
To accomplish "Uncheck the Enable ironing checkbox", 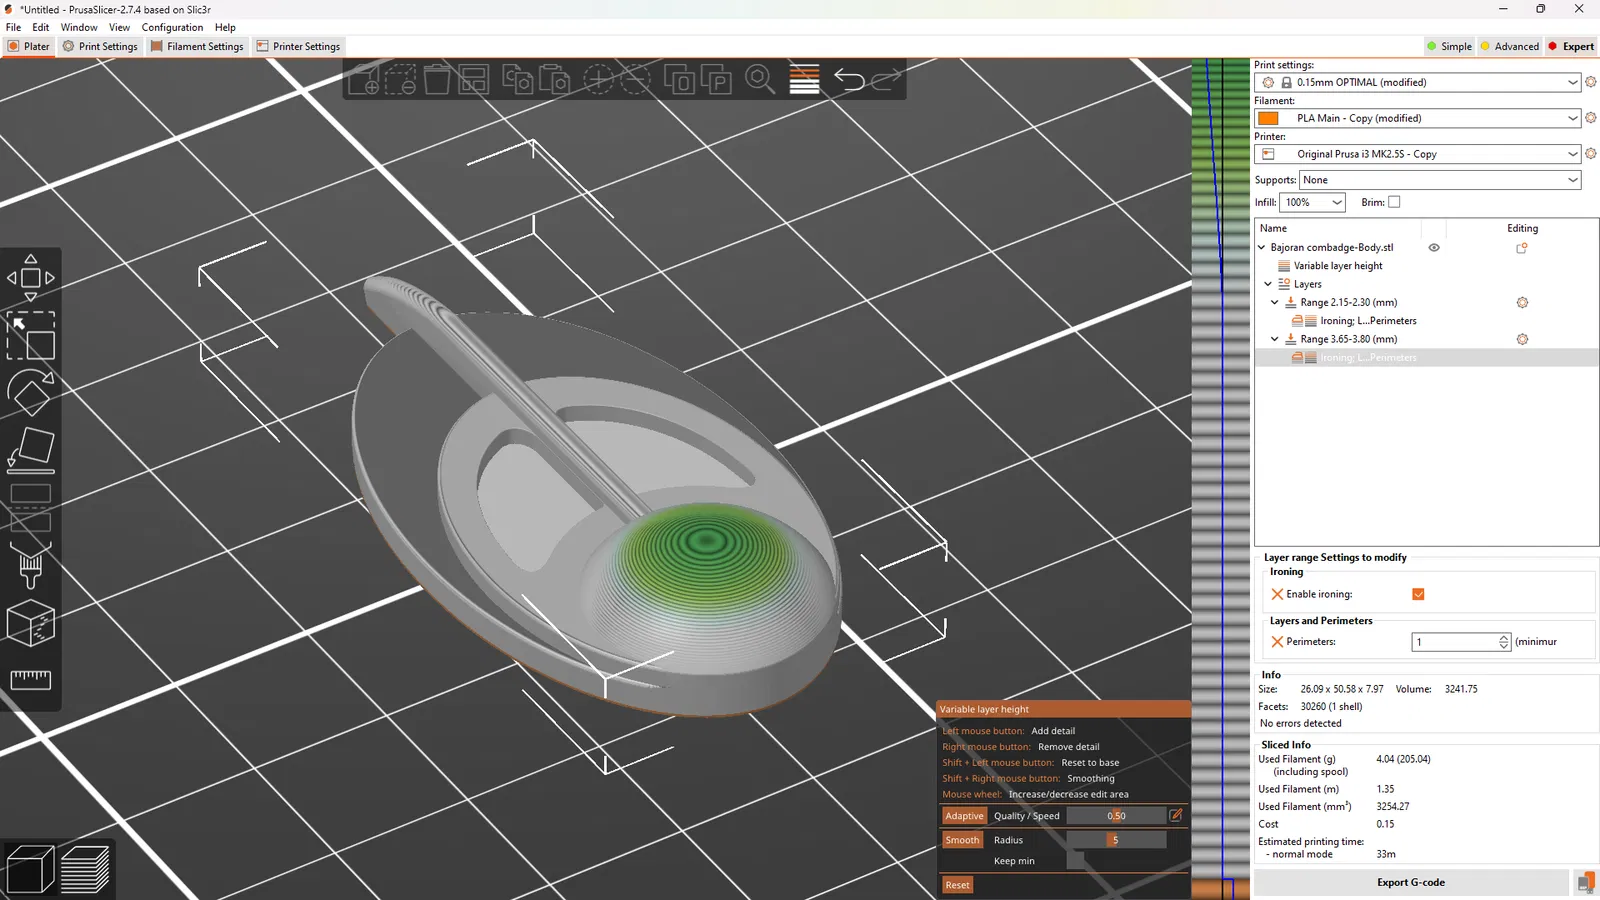I will click(1418, 594).
